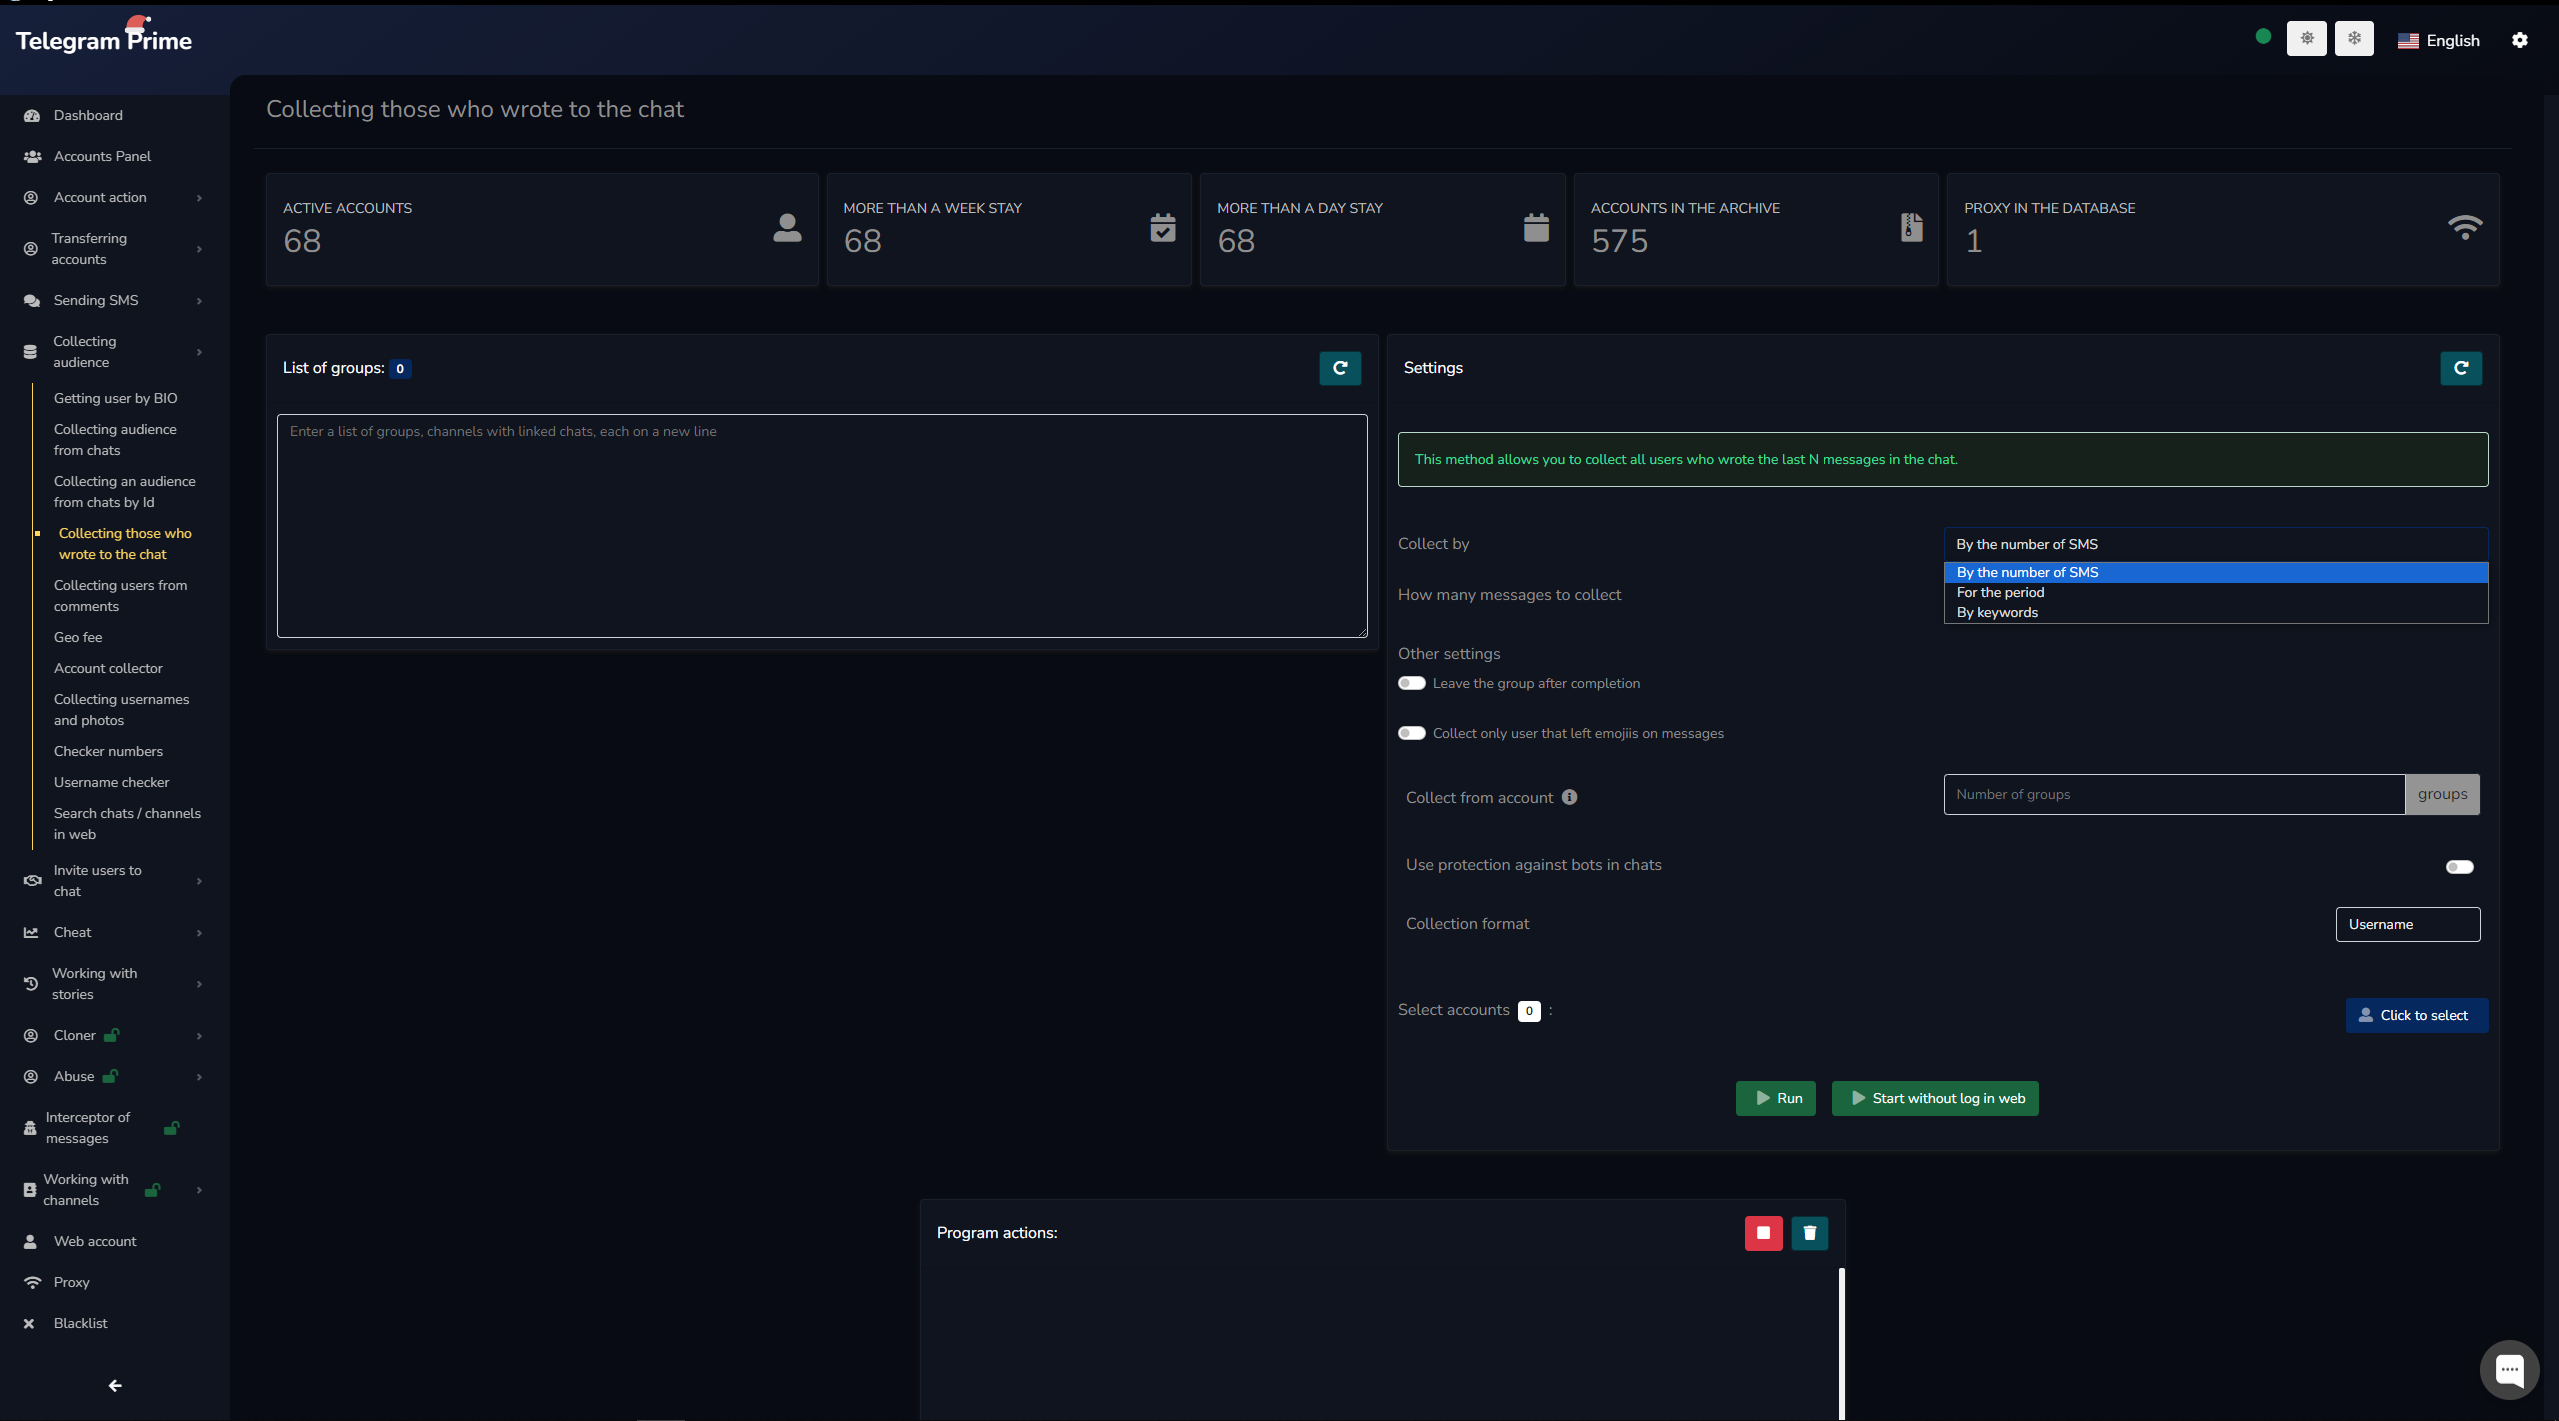Open the live chat support bubble

(x=2508, y=1369)
